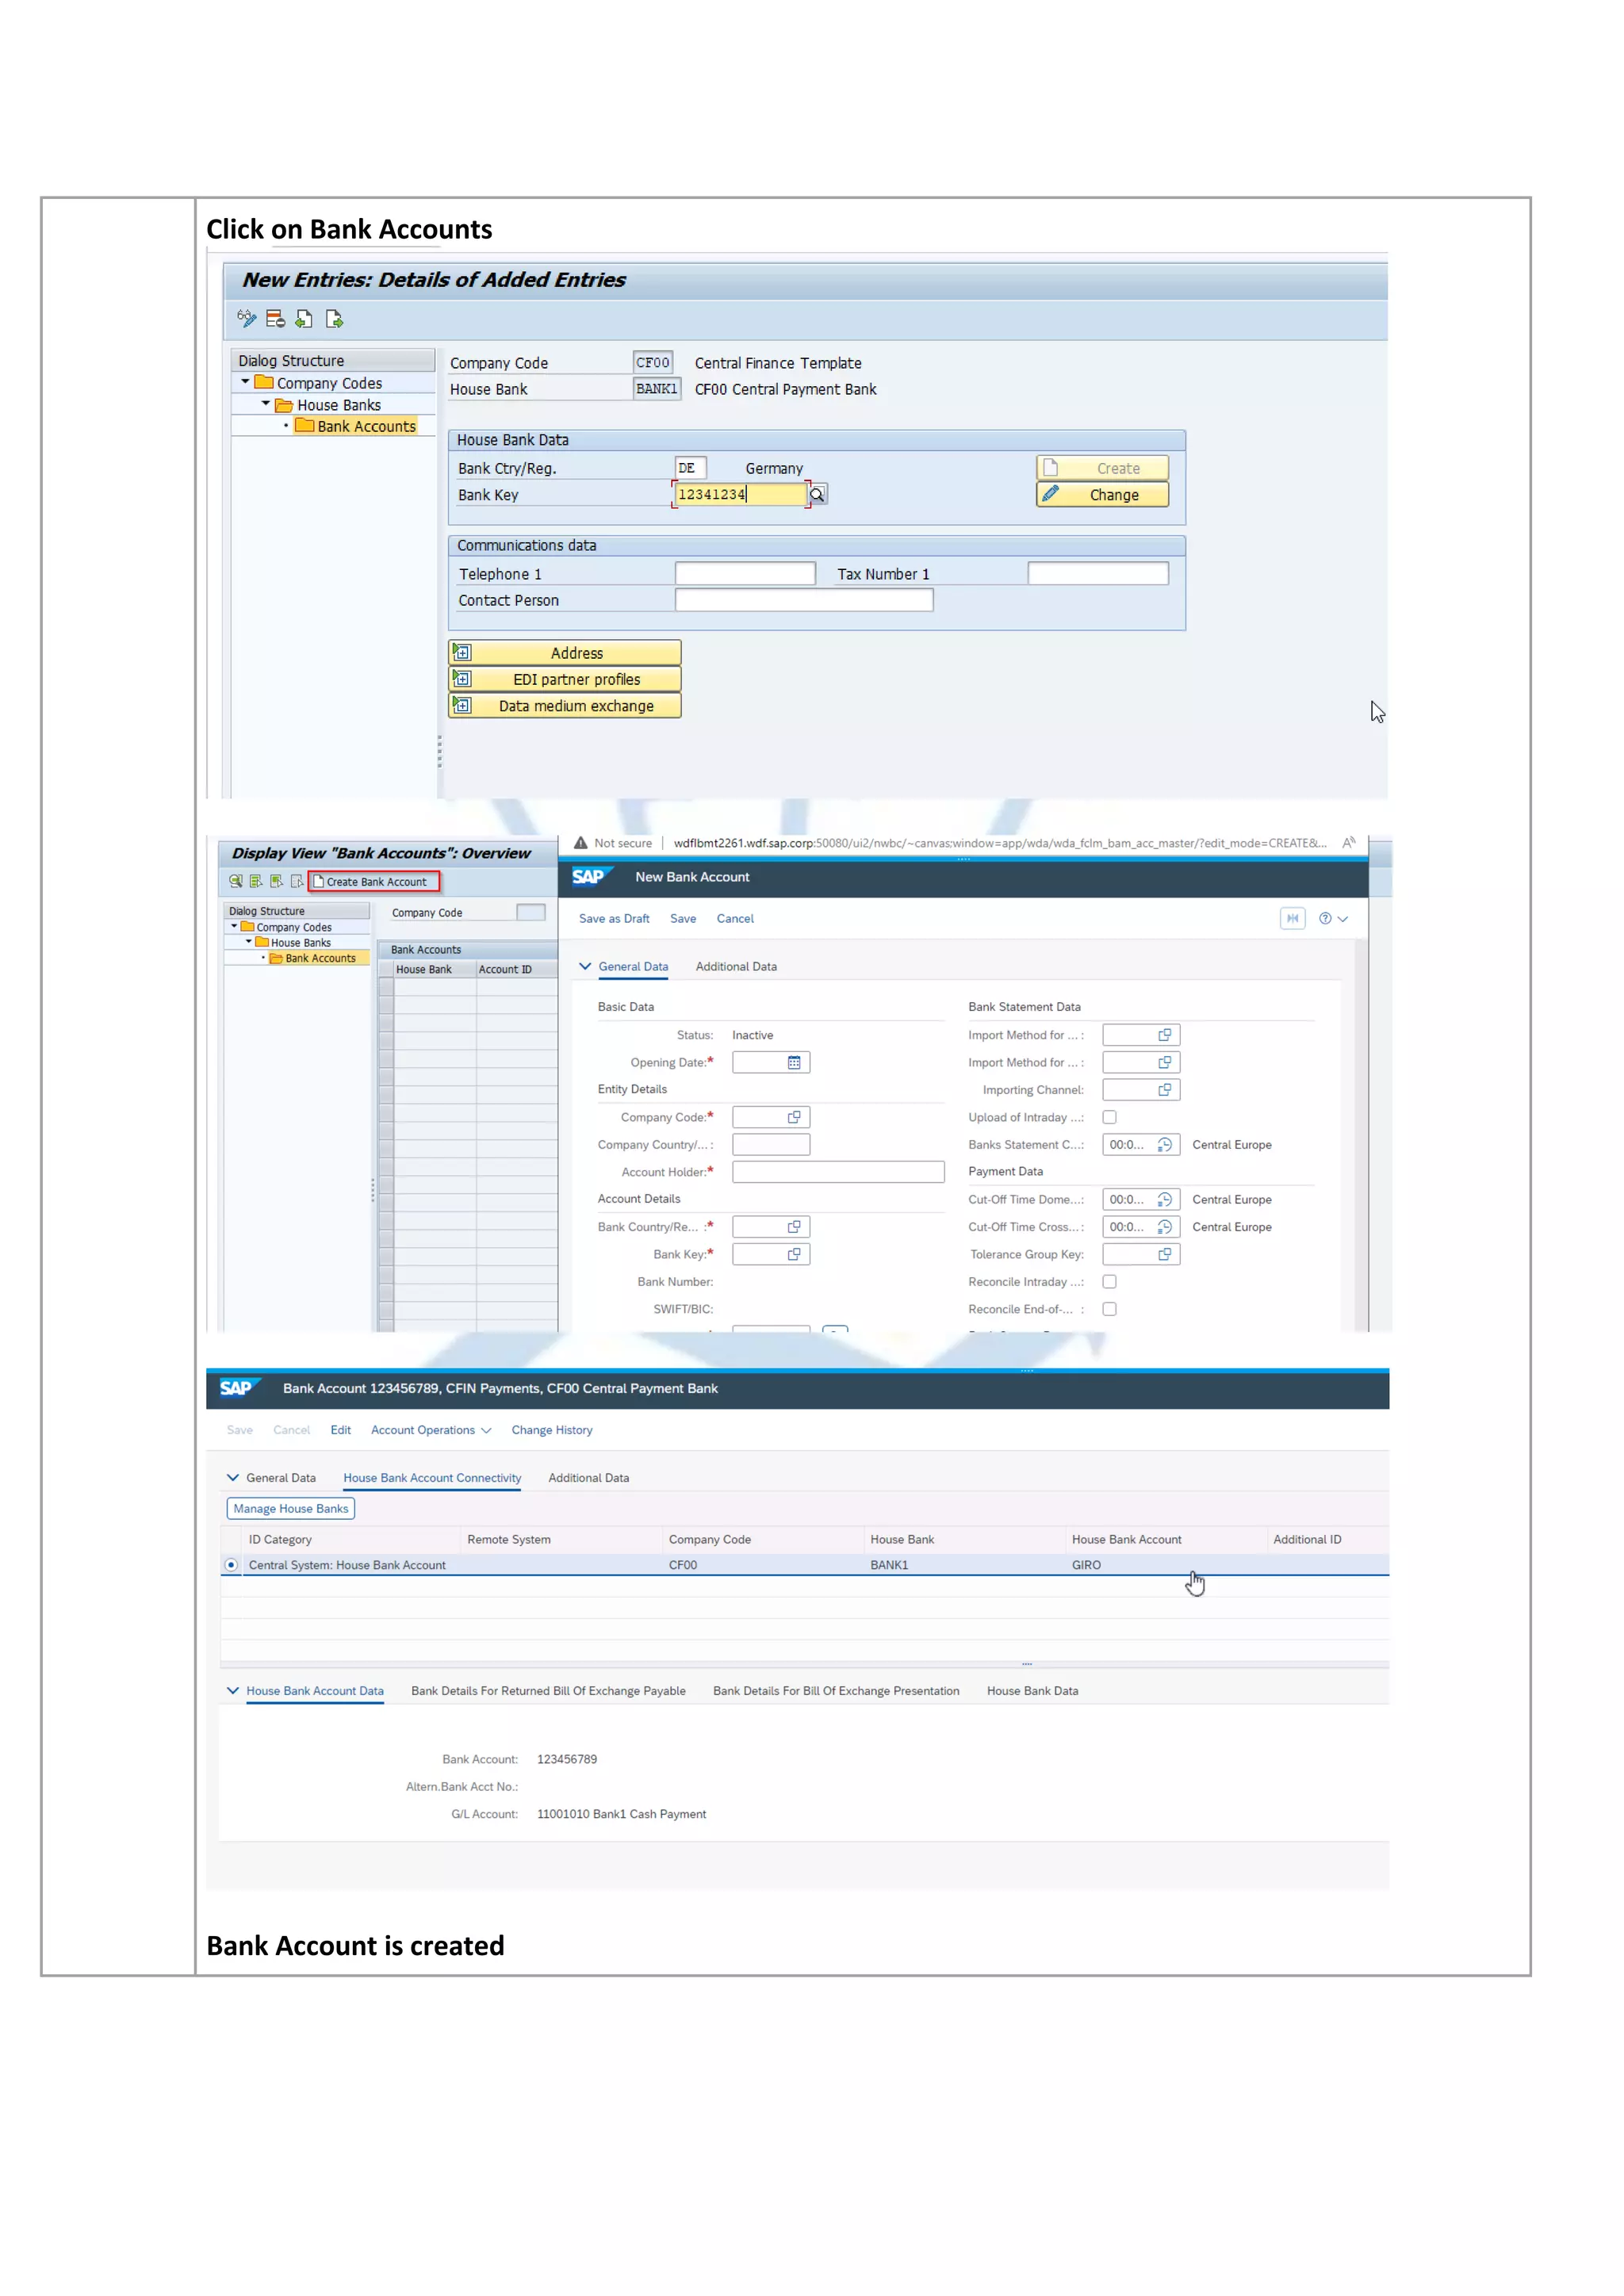Click the expand icon on Data medium exchange
Image resolution: width=1624 pixels, height=2296 pixels.
click(462, 705)
